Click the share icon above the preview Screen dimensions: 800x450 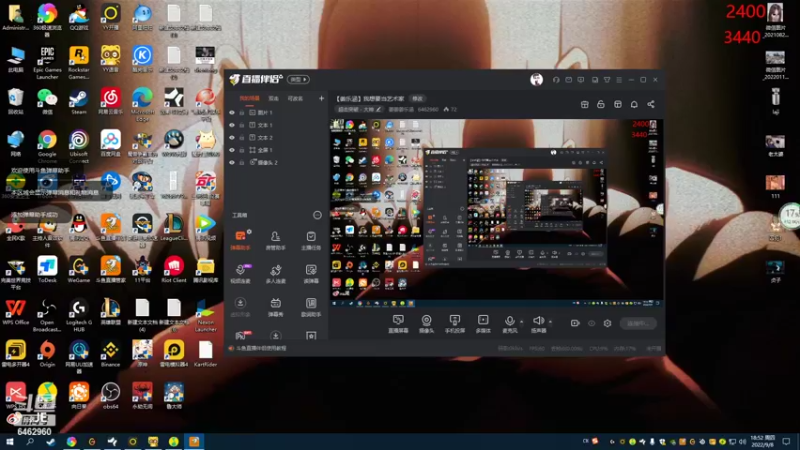(651, 104)
